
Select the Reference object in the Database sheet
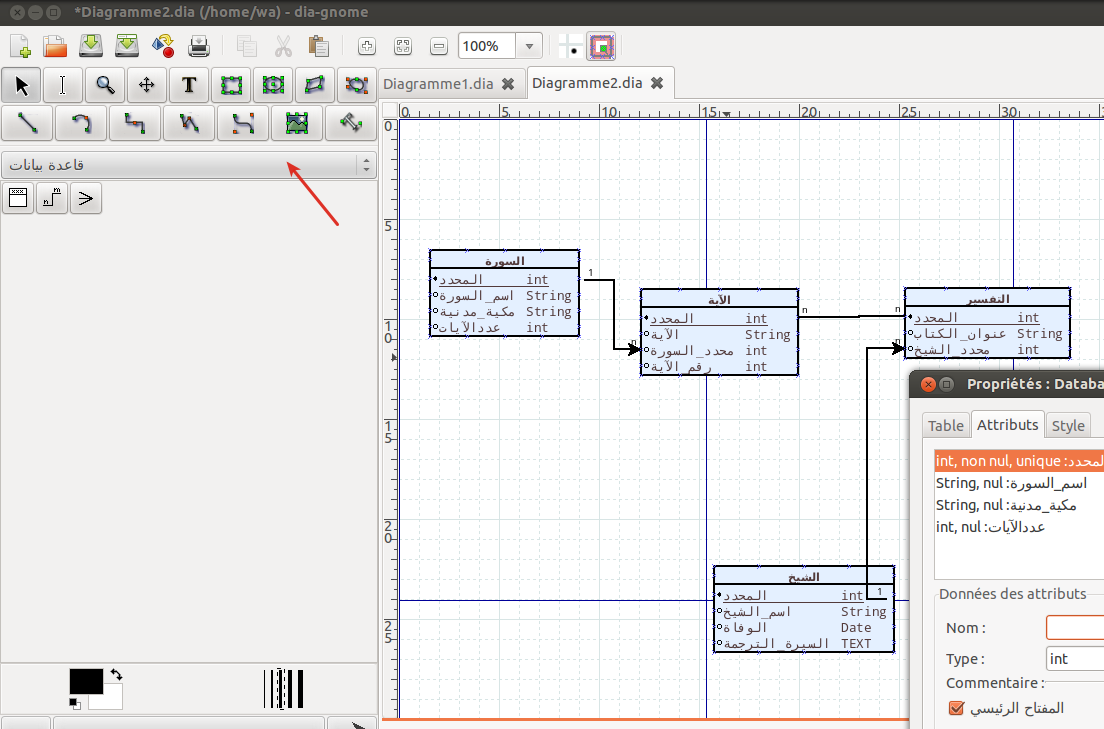[x=51, y=198]
